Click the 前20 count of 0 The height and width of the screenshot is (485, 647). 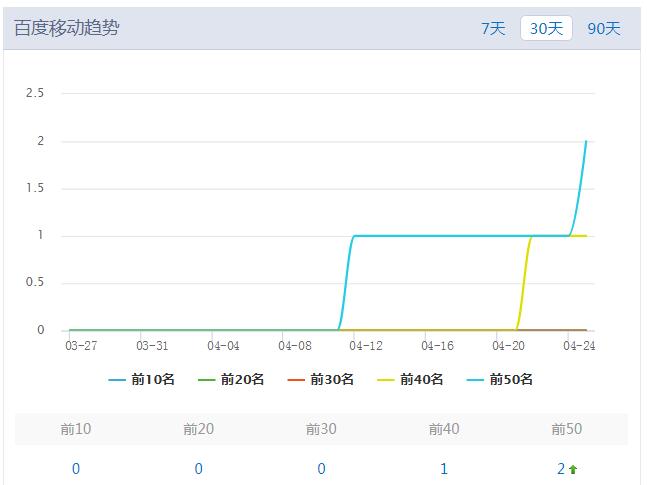click(x=199, y=468)
